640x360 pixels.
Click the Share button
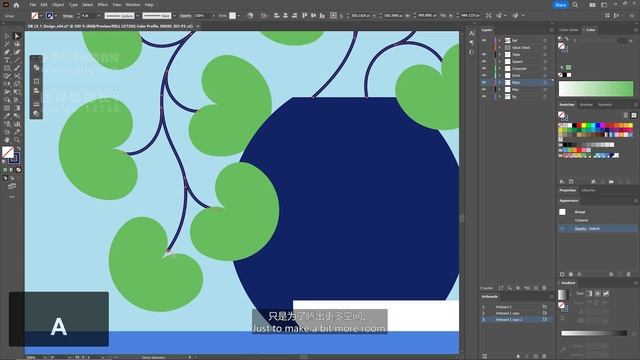tap(560, 5)
